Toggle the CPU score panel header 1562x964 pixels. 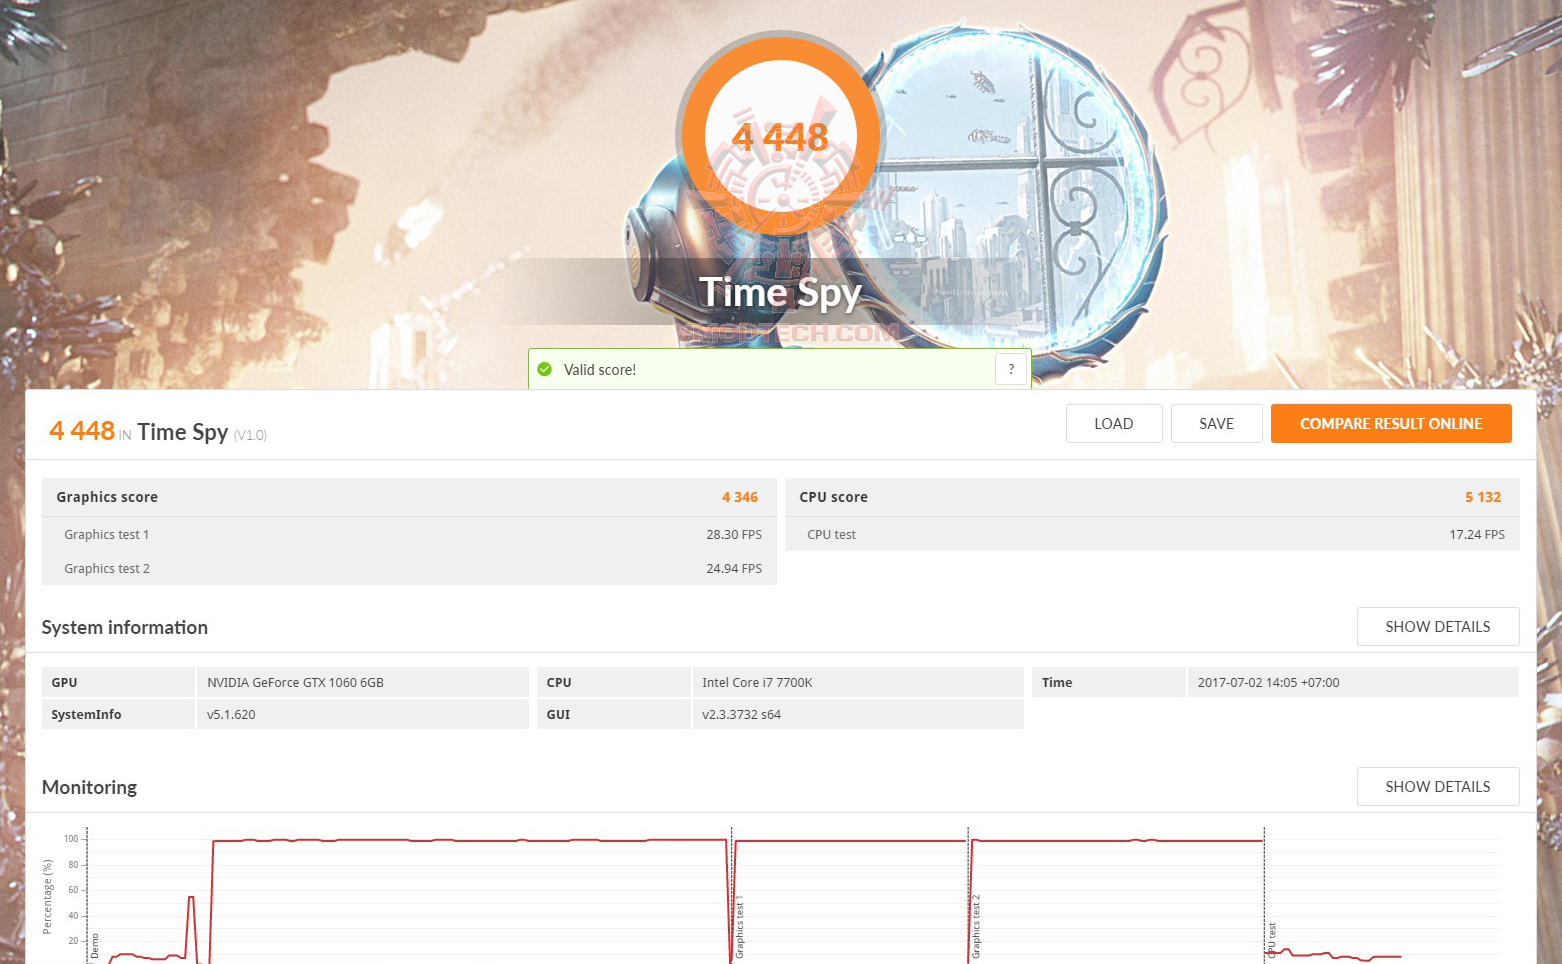(x=833, y=497)
